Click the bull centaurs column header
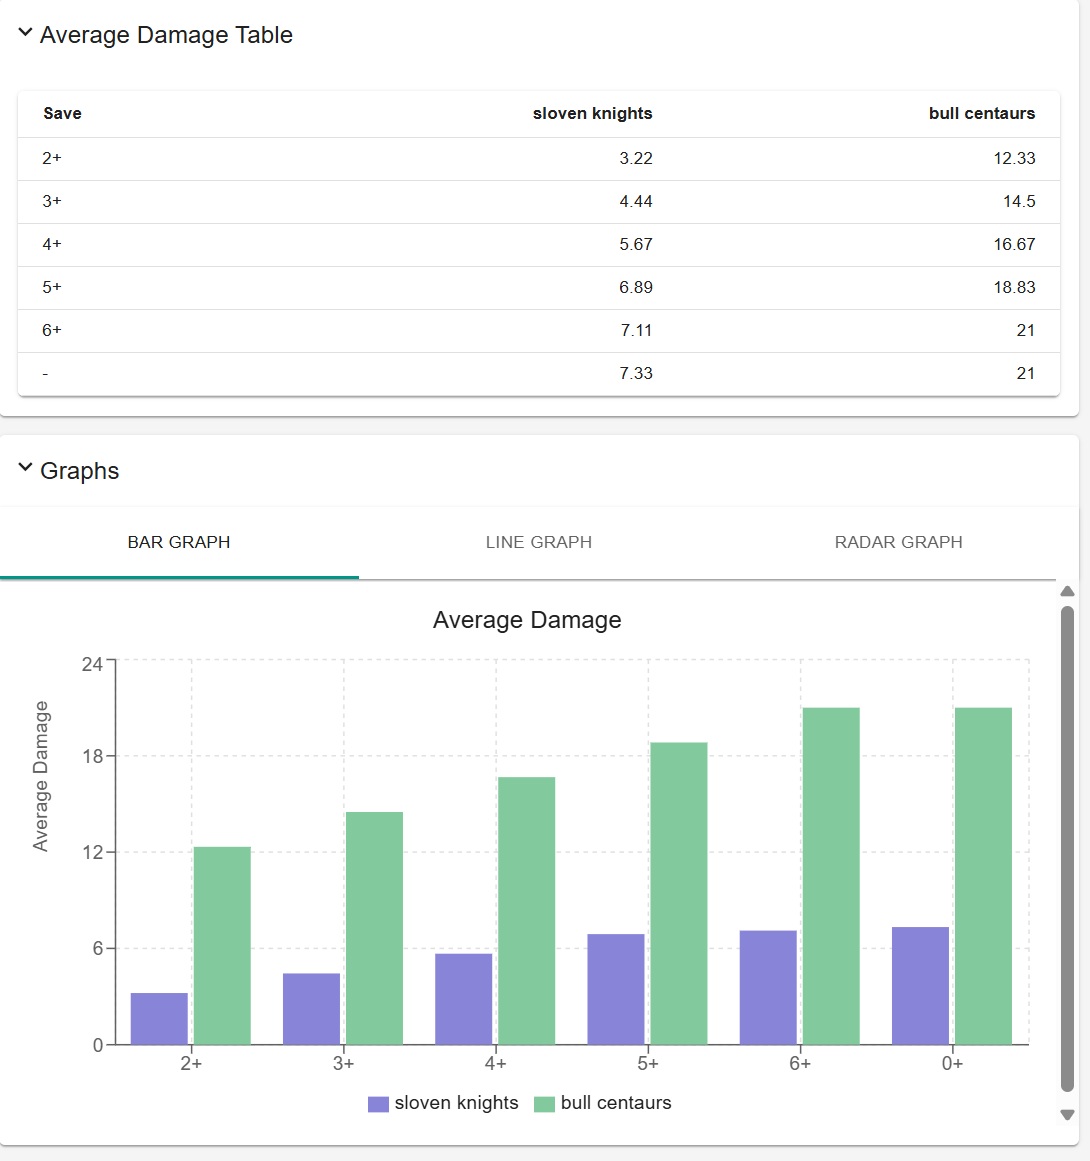Image resolution: width=1090 pixels, height=1161 pixels. (982, 113)
